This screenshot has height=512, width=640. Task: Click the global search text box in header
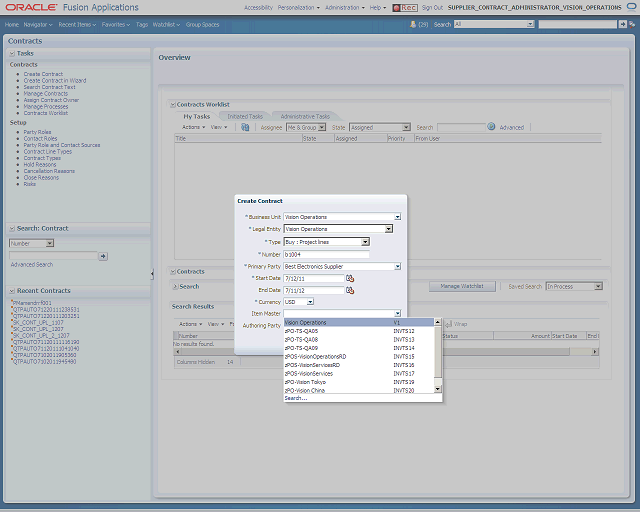[x=578, y=24]
